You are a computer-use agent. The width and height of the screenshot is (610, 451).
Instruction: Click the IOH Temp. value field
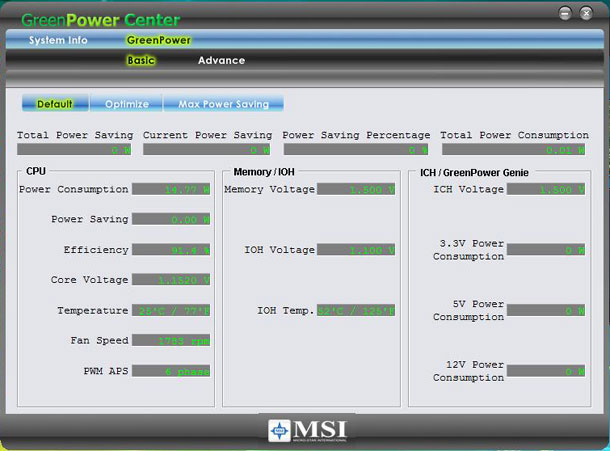tap(356, 310)
